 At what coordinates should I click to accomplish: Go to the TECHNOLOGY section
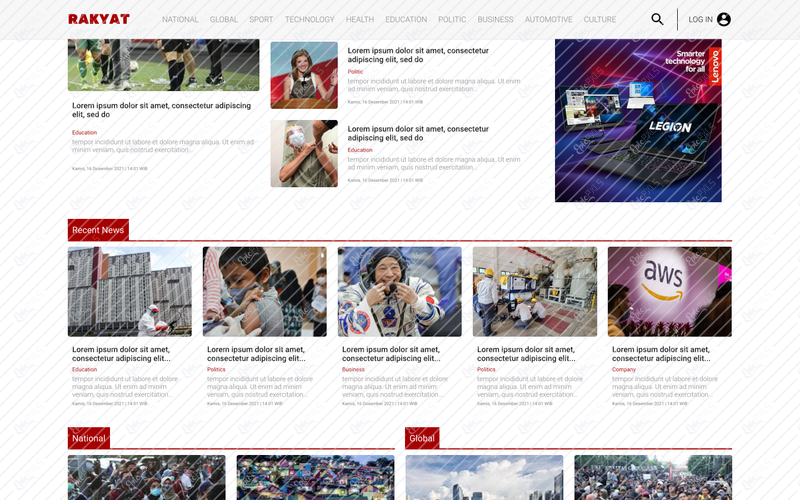(x=310, y=19)
